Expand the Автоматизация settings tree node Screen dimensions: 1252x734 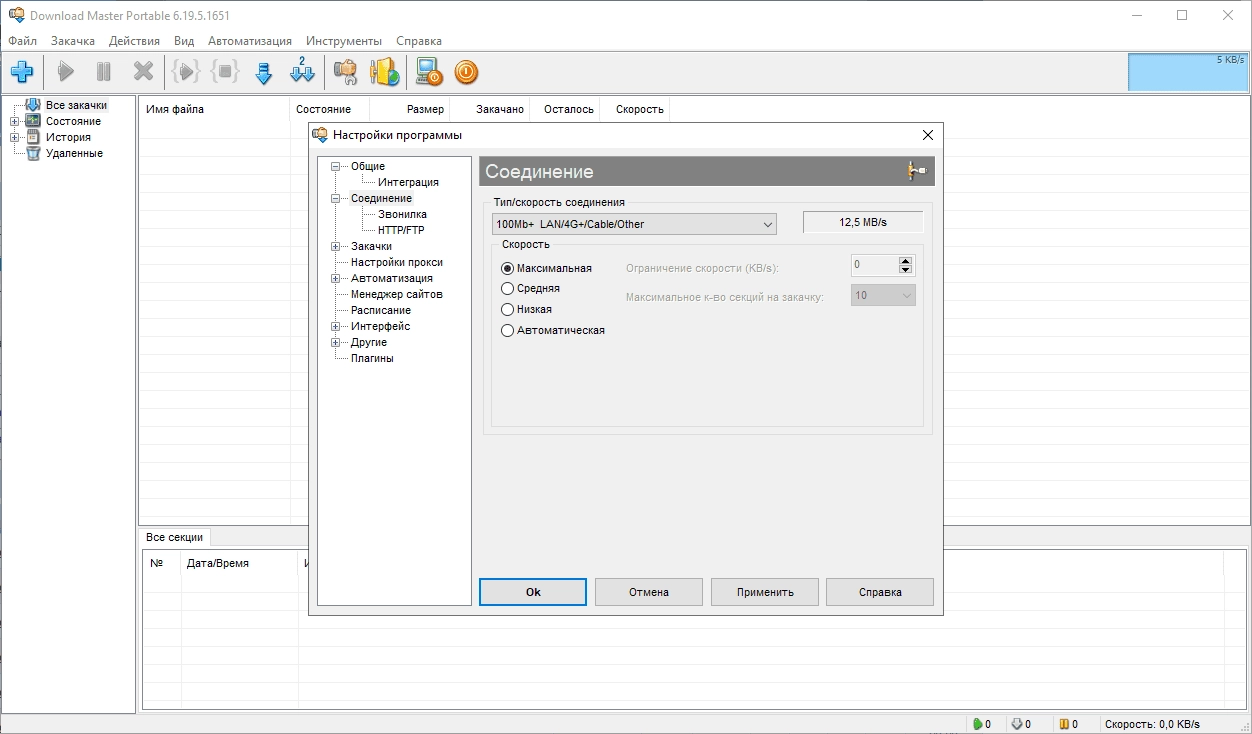336,278
